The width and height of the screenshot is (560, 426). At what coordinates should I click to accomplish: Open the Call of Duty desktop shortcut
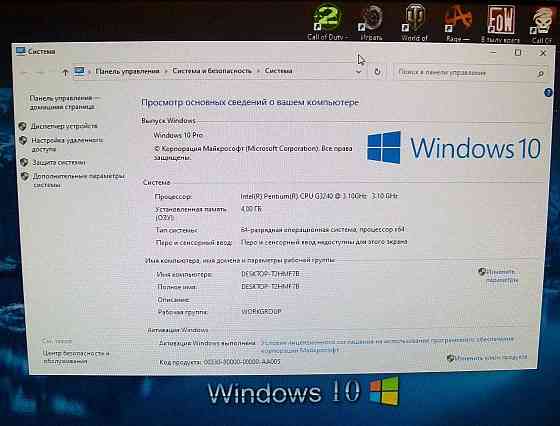point(328,21)
